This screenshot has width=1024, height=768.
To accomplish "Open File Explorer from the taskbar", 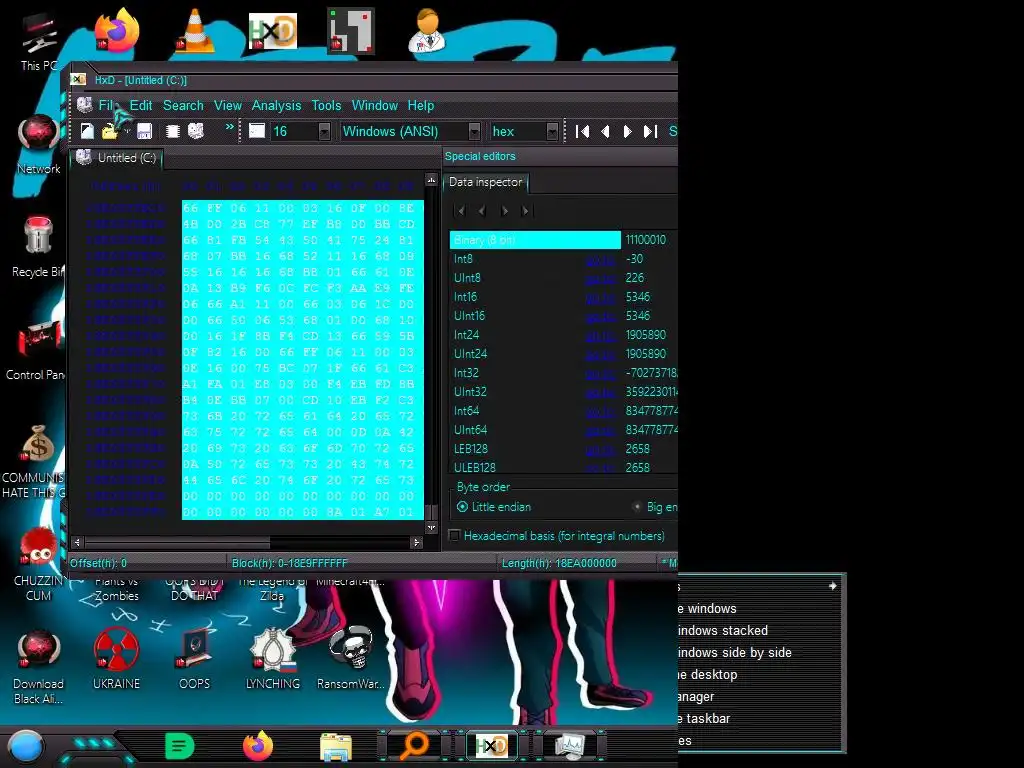I will [336, 746].
